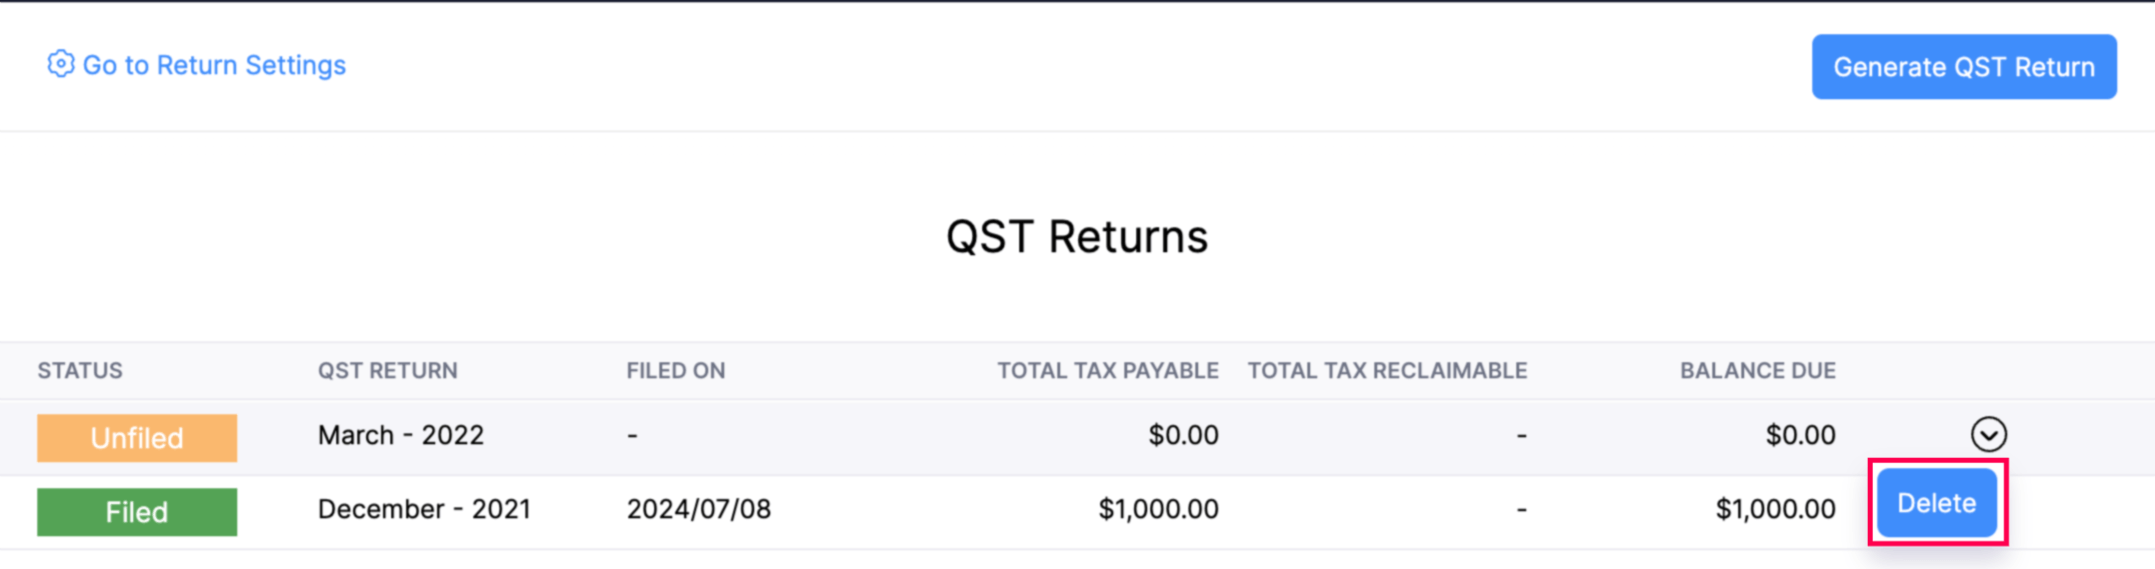Image resolution: width=2155 pixels, height=569 pixels.
Task: Open the March - 2022 QST return
Action: point(400,435)
